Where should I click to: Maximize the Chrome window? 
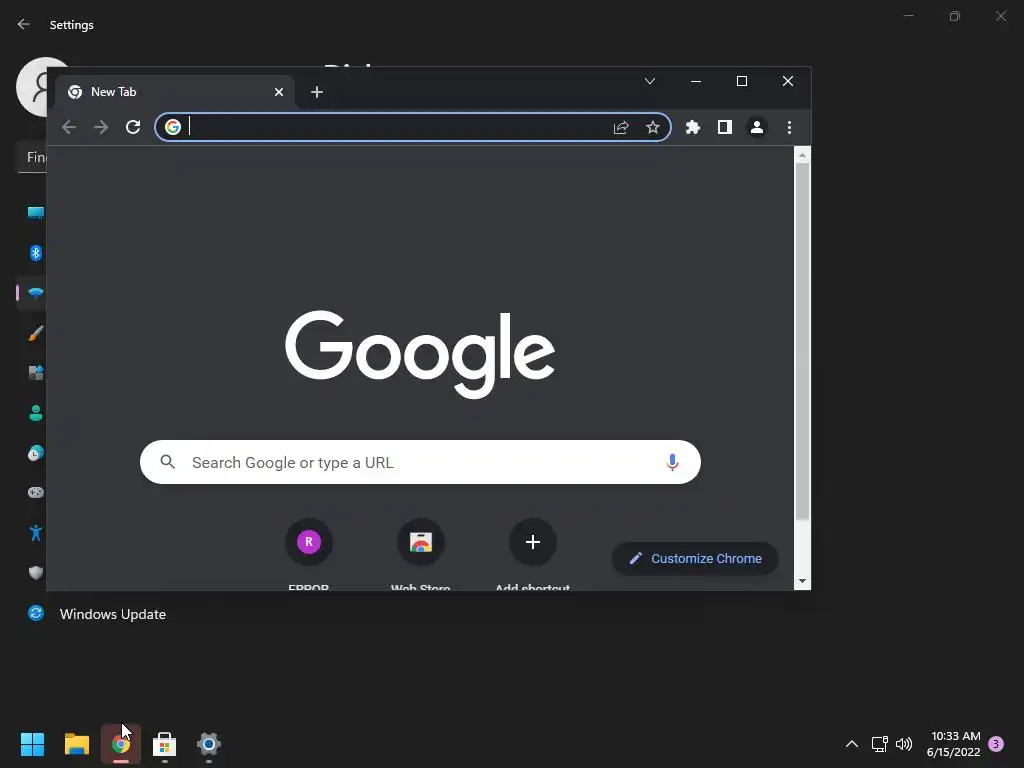[742, 81]
